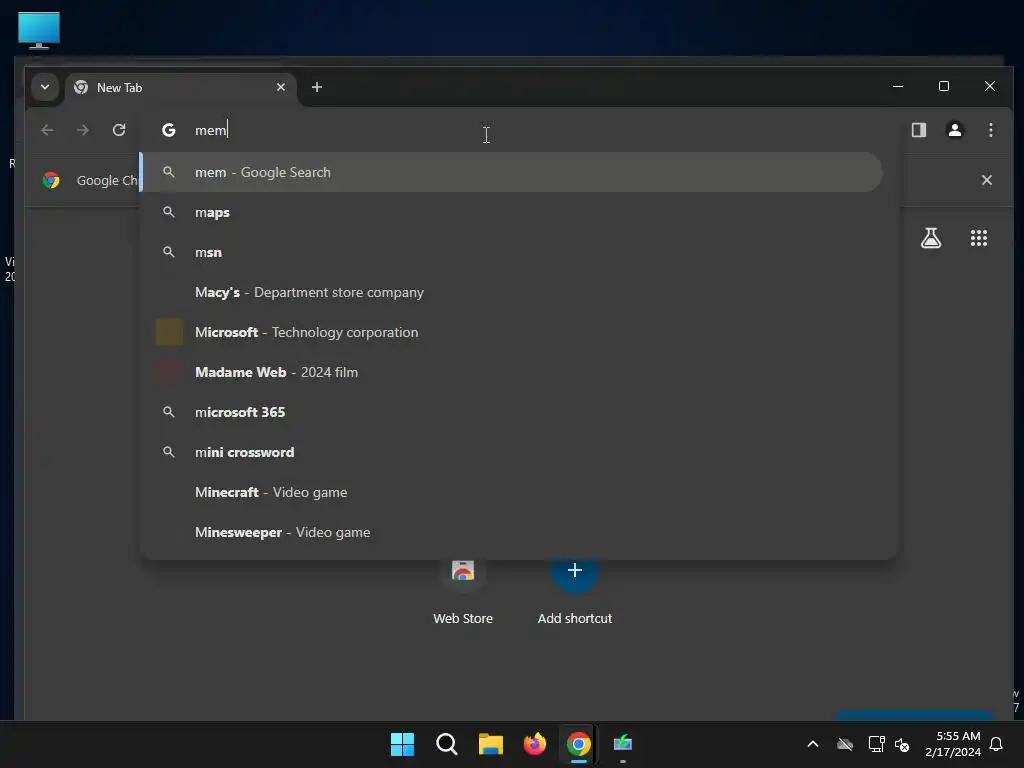Viewport: 1024px width, 768px height.
Task: Open the clock showing 5:55 AM
Action: point(953,744)
